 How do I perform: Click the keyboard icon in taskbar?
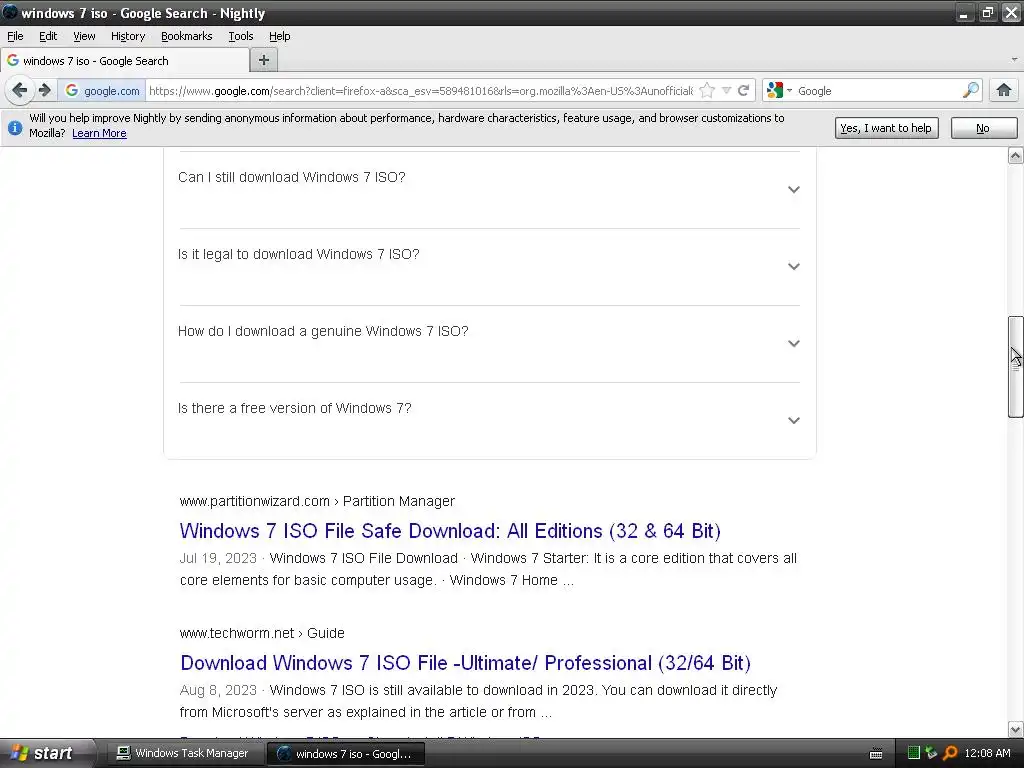click(876, 754)
